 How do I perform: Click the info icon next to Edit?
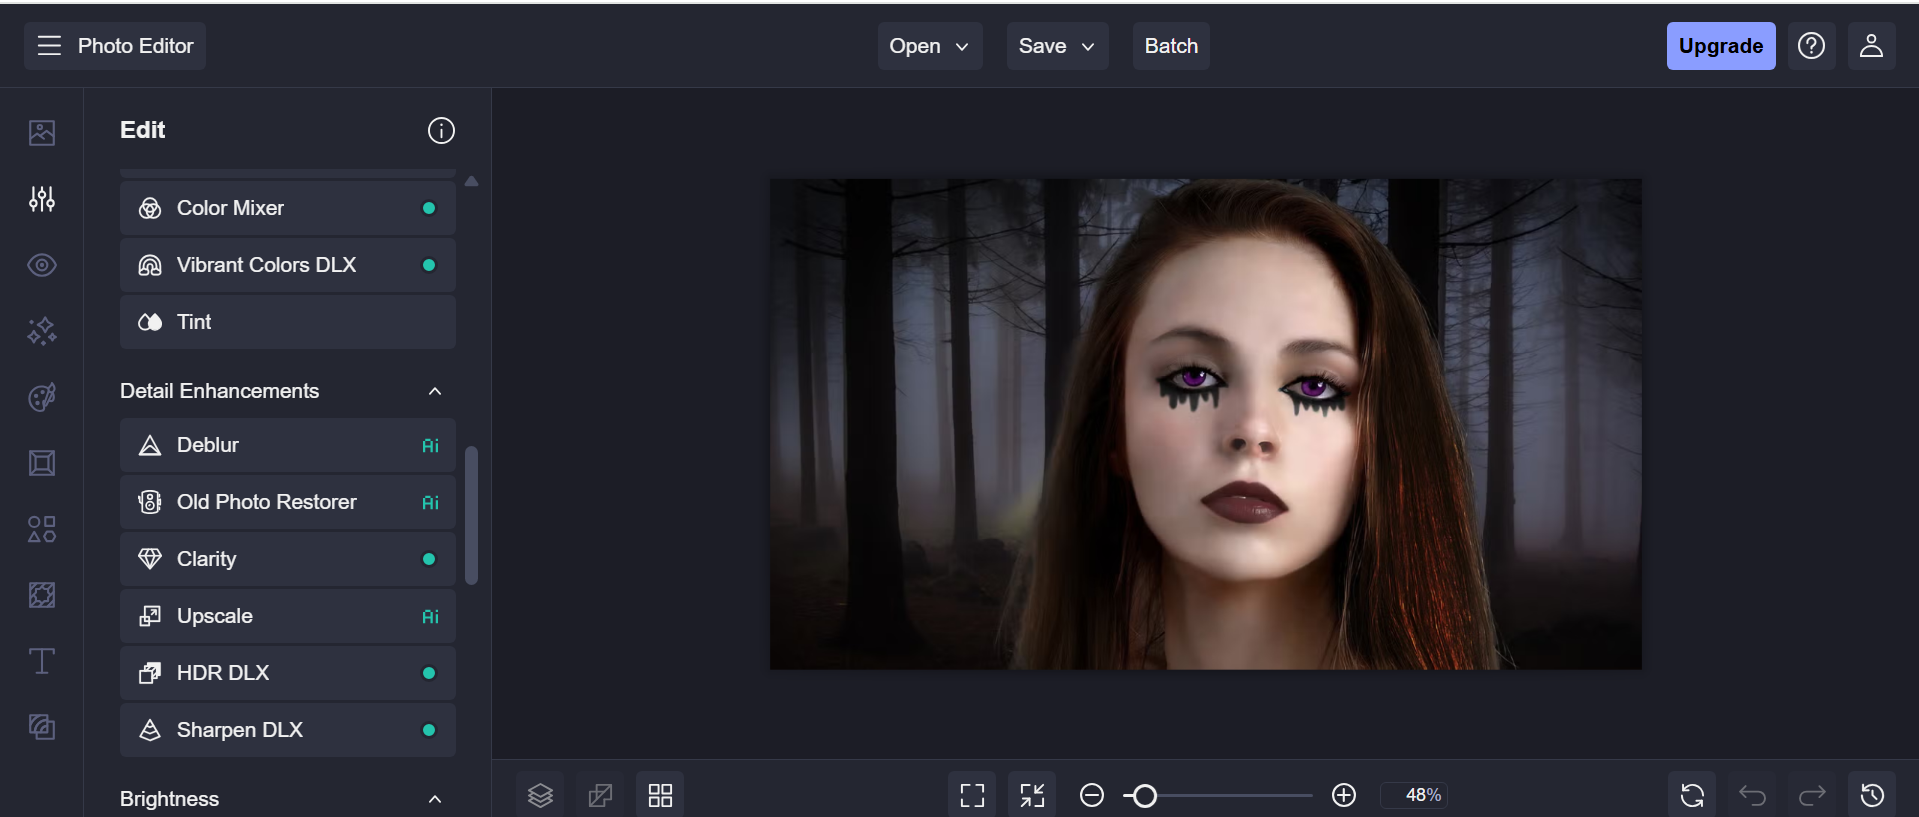coord(441,131)
